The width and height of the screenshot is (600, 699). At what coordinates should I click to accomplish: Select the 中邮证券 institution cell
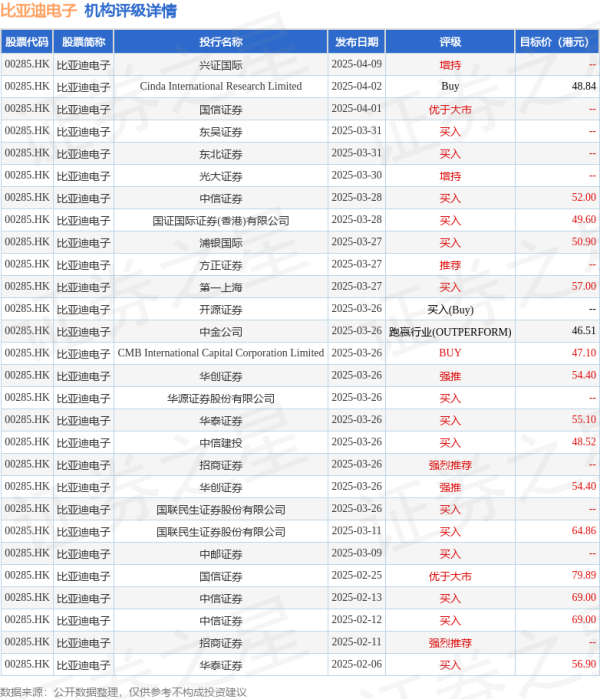pos(221,554)
